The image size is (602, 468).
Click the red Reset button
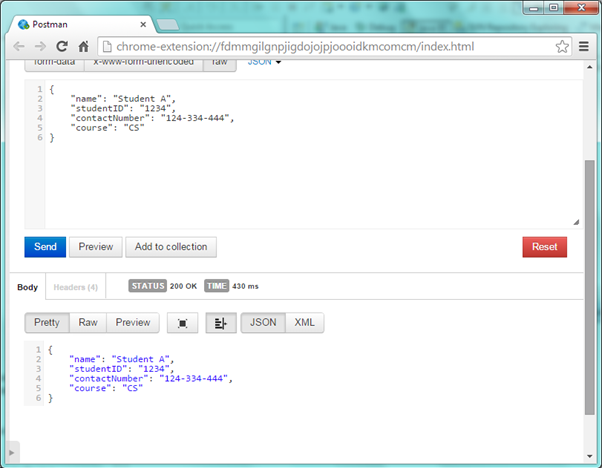coord(544,247)
